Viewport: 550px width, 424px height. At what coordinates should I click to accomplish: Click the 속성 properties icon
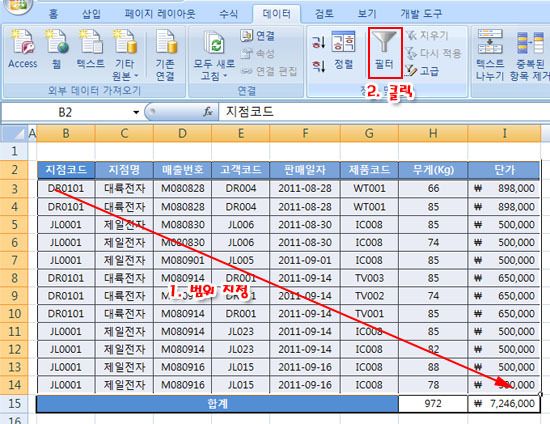258,53
